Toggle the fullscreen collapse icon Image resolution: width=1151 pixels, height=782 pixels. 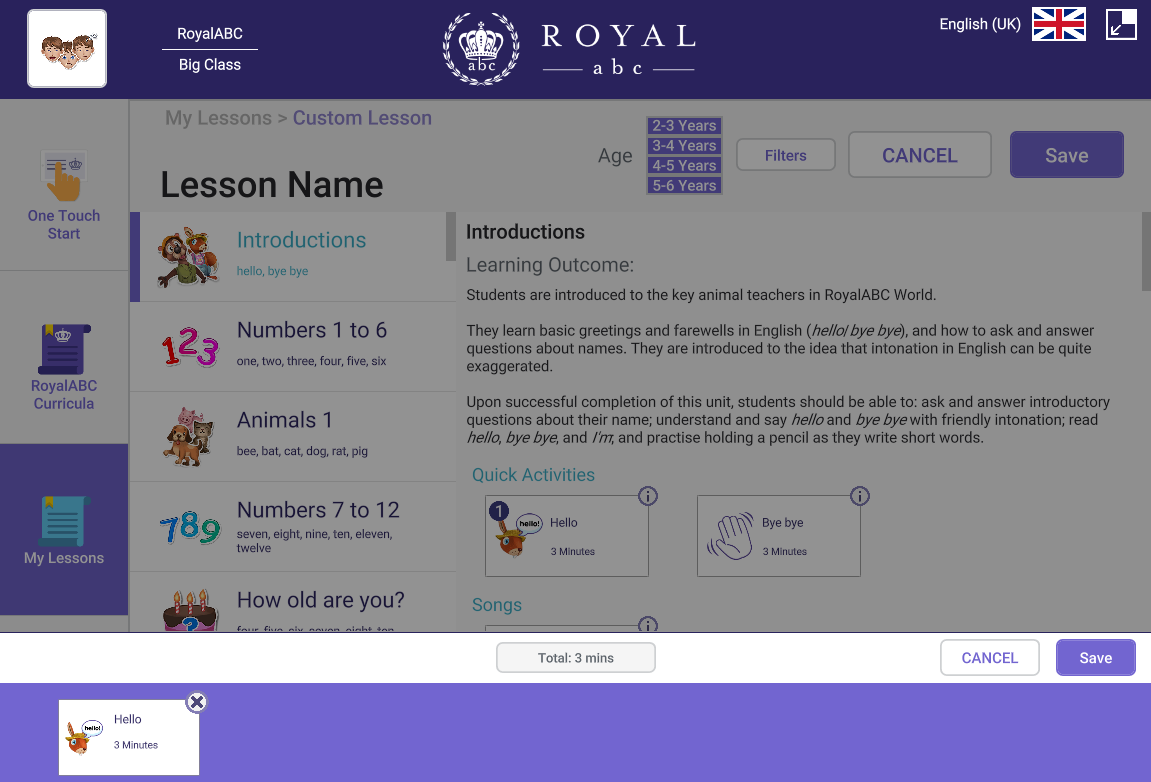pos(1121,24)
